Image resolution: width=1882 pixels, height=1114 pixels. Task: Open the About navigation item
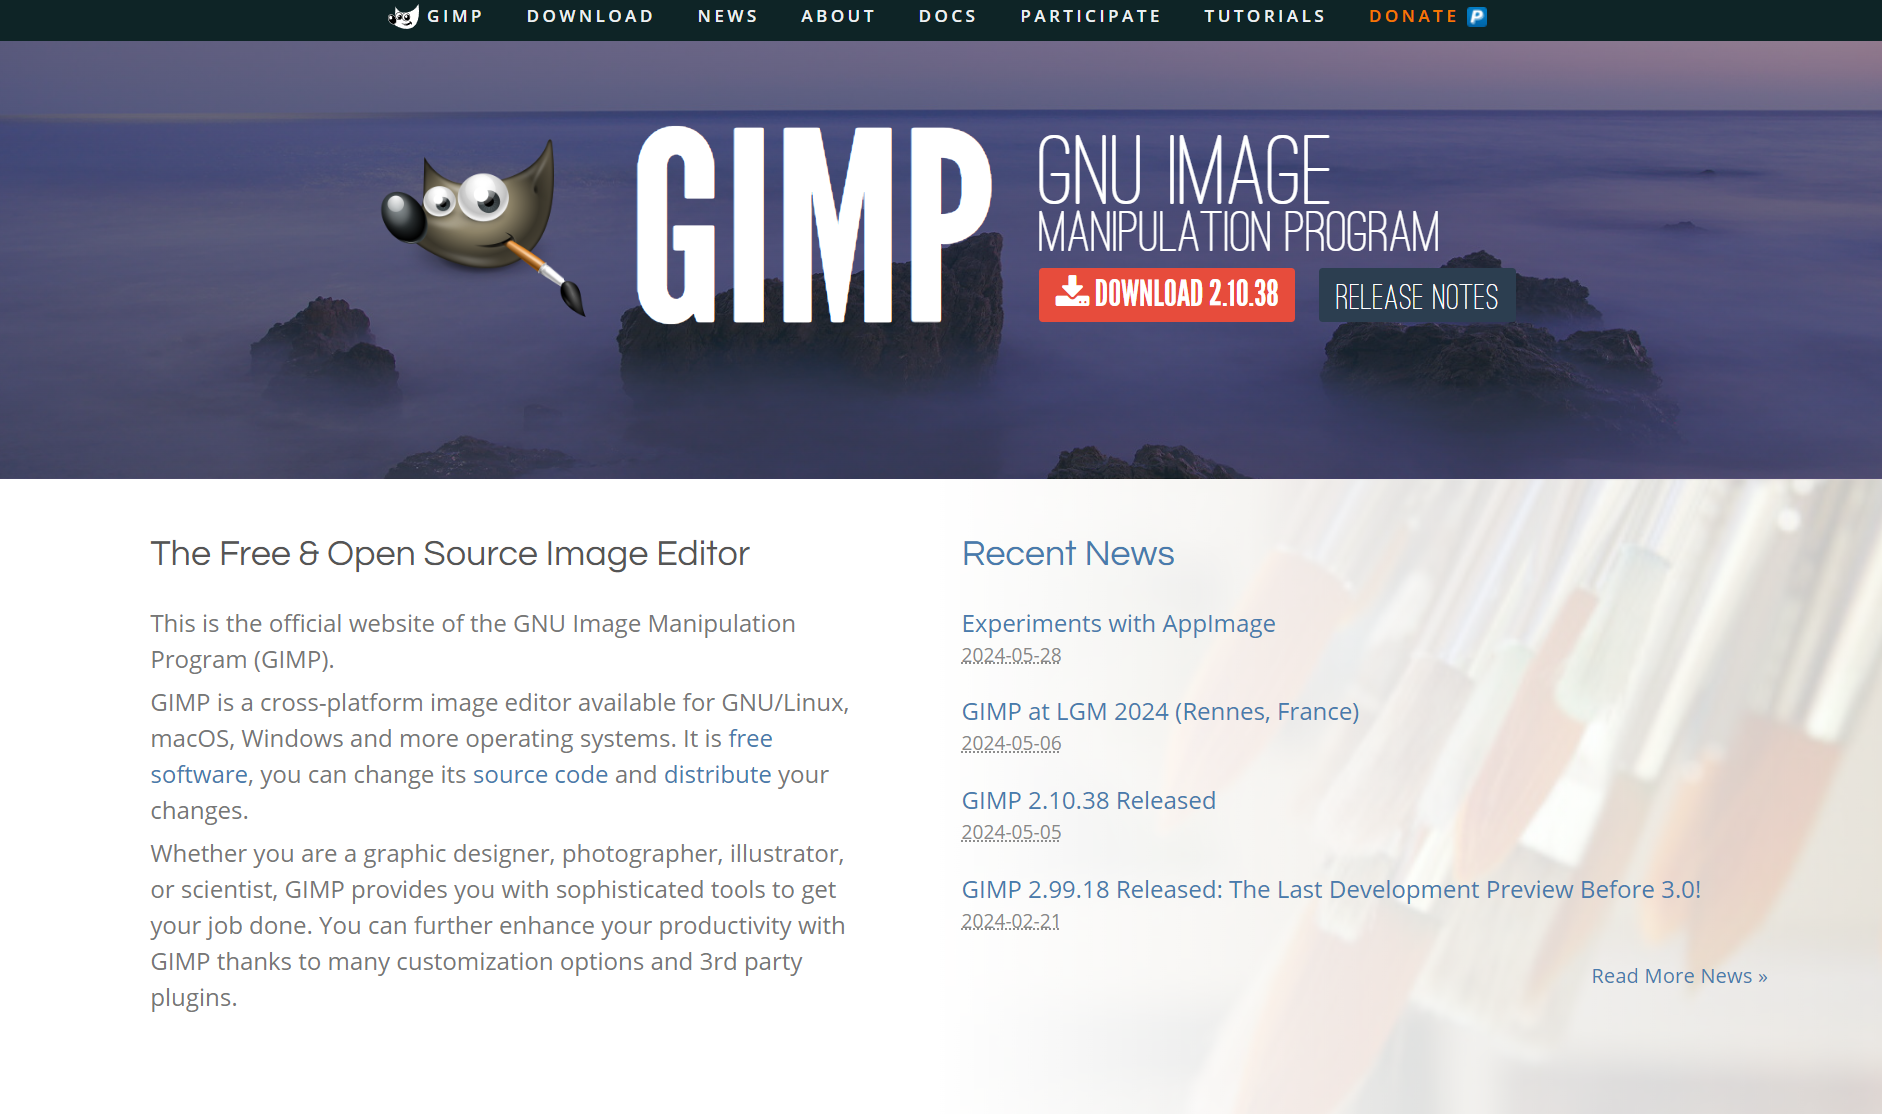pyautogui.click(x=838, y=16)
